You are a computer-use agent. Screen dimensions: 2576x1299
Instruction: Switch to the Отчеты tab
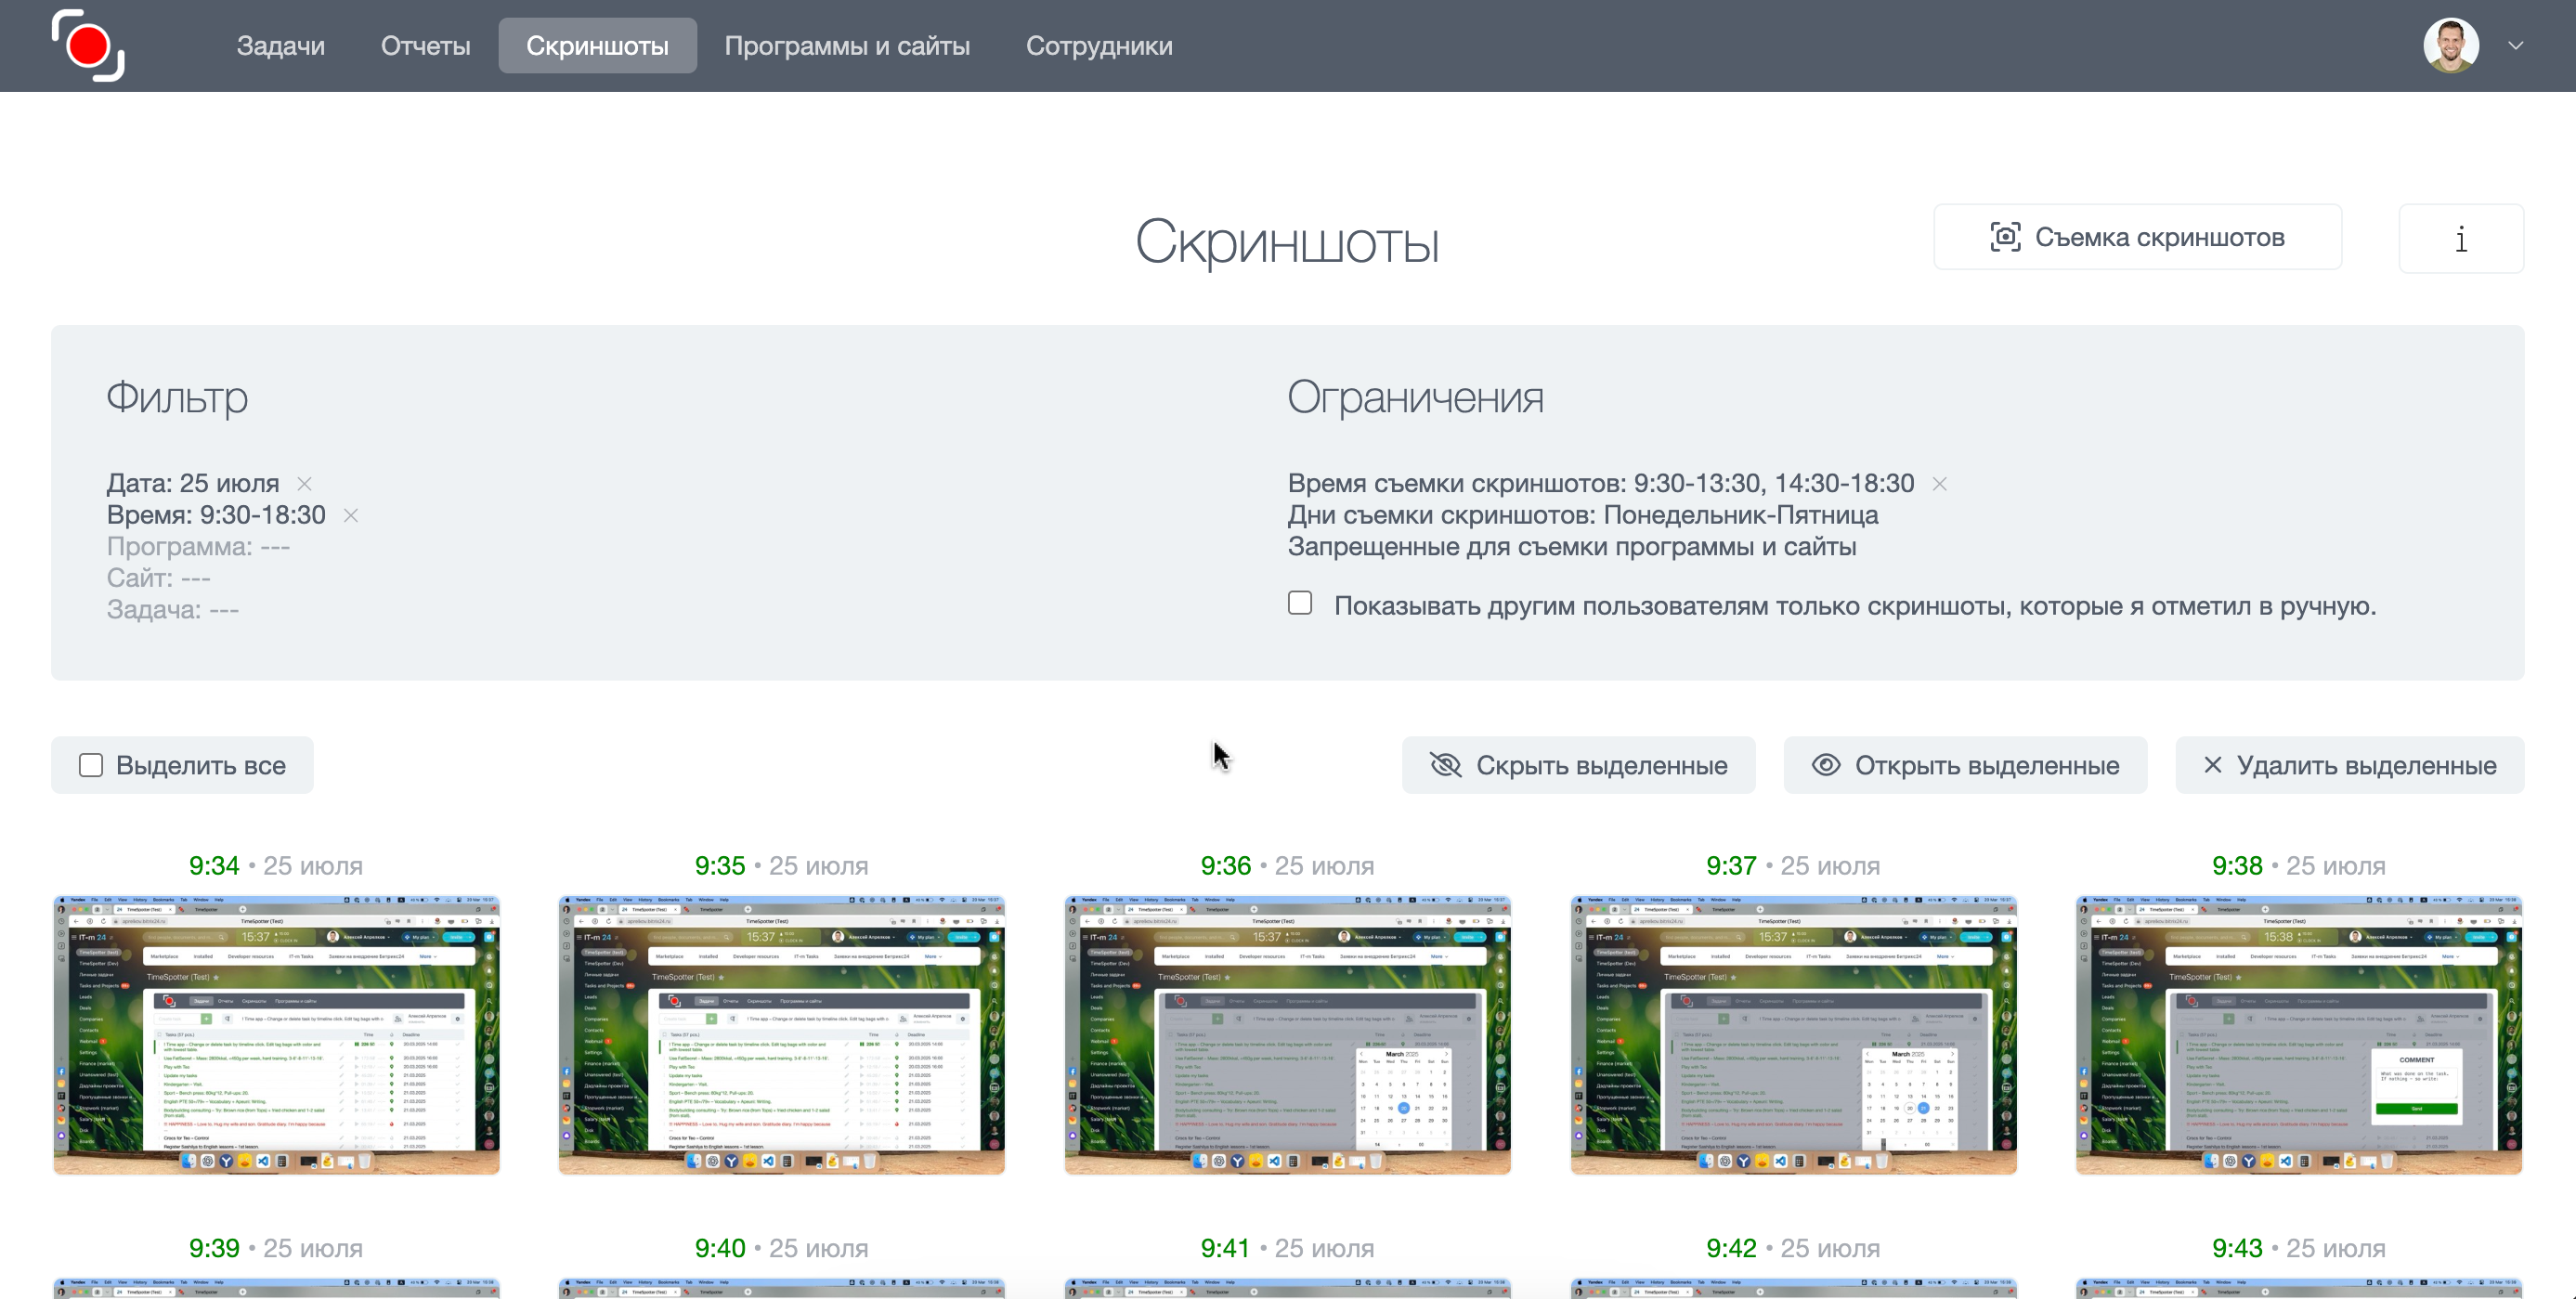[x=425, y=46]
